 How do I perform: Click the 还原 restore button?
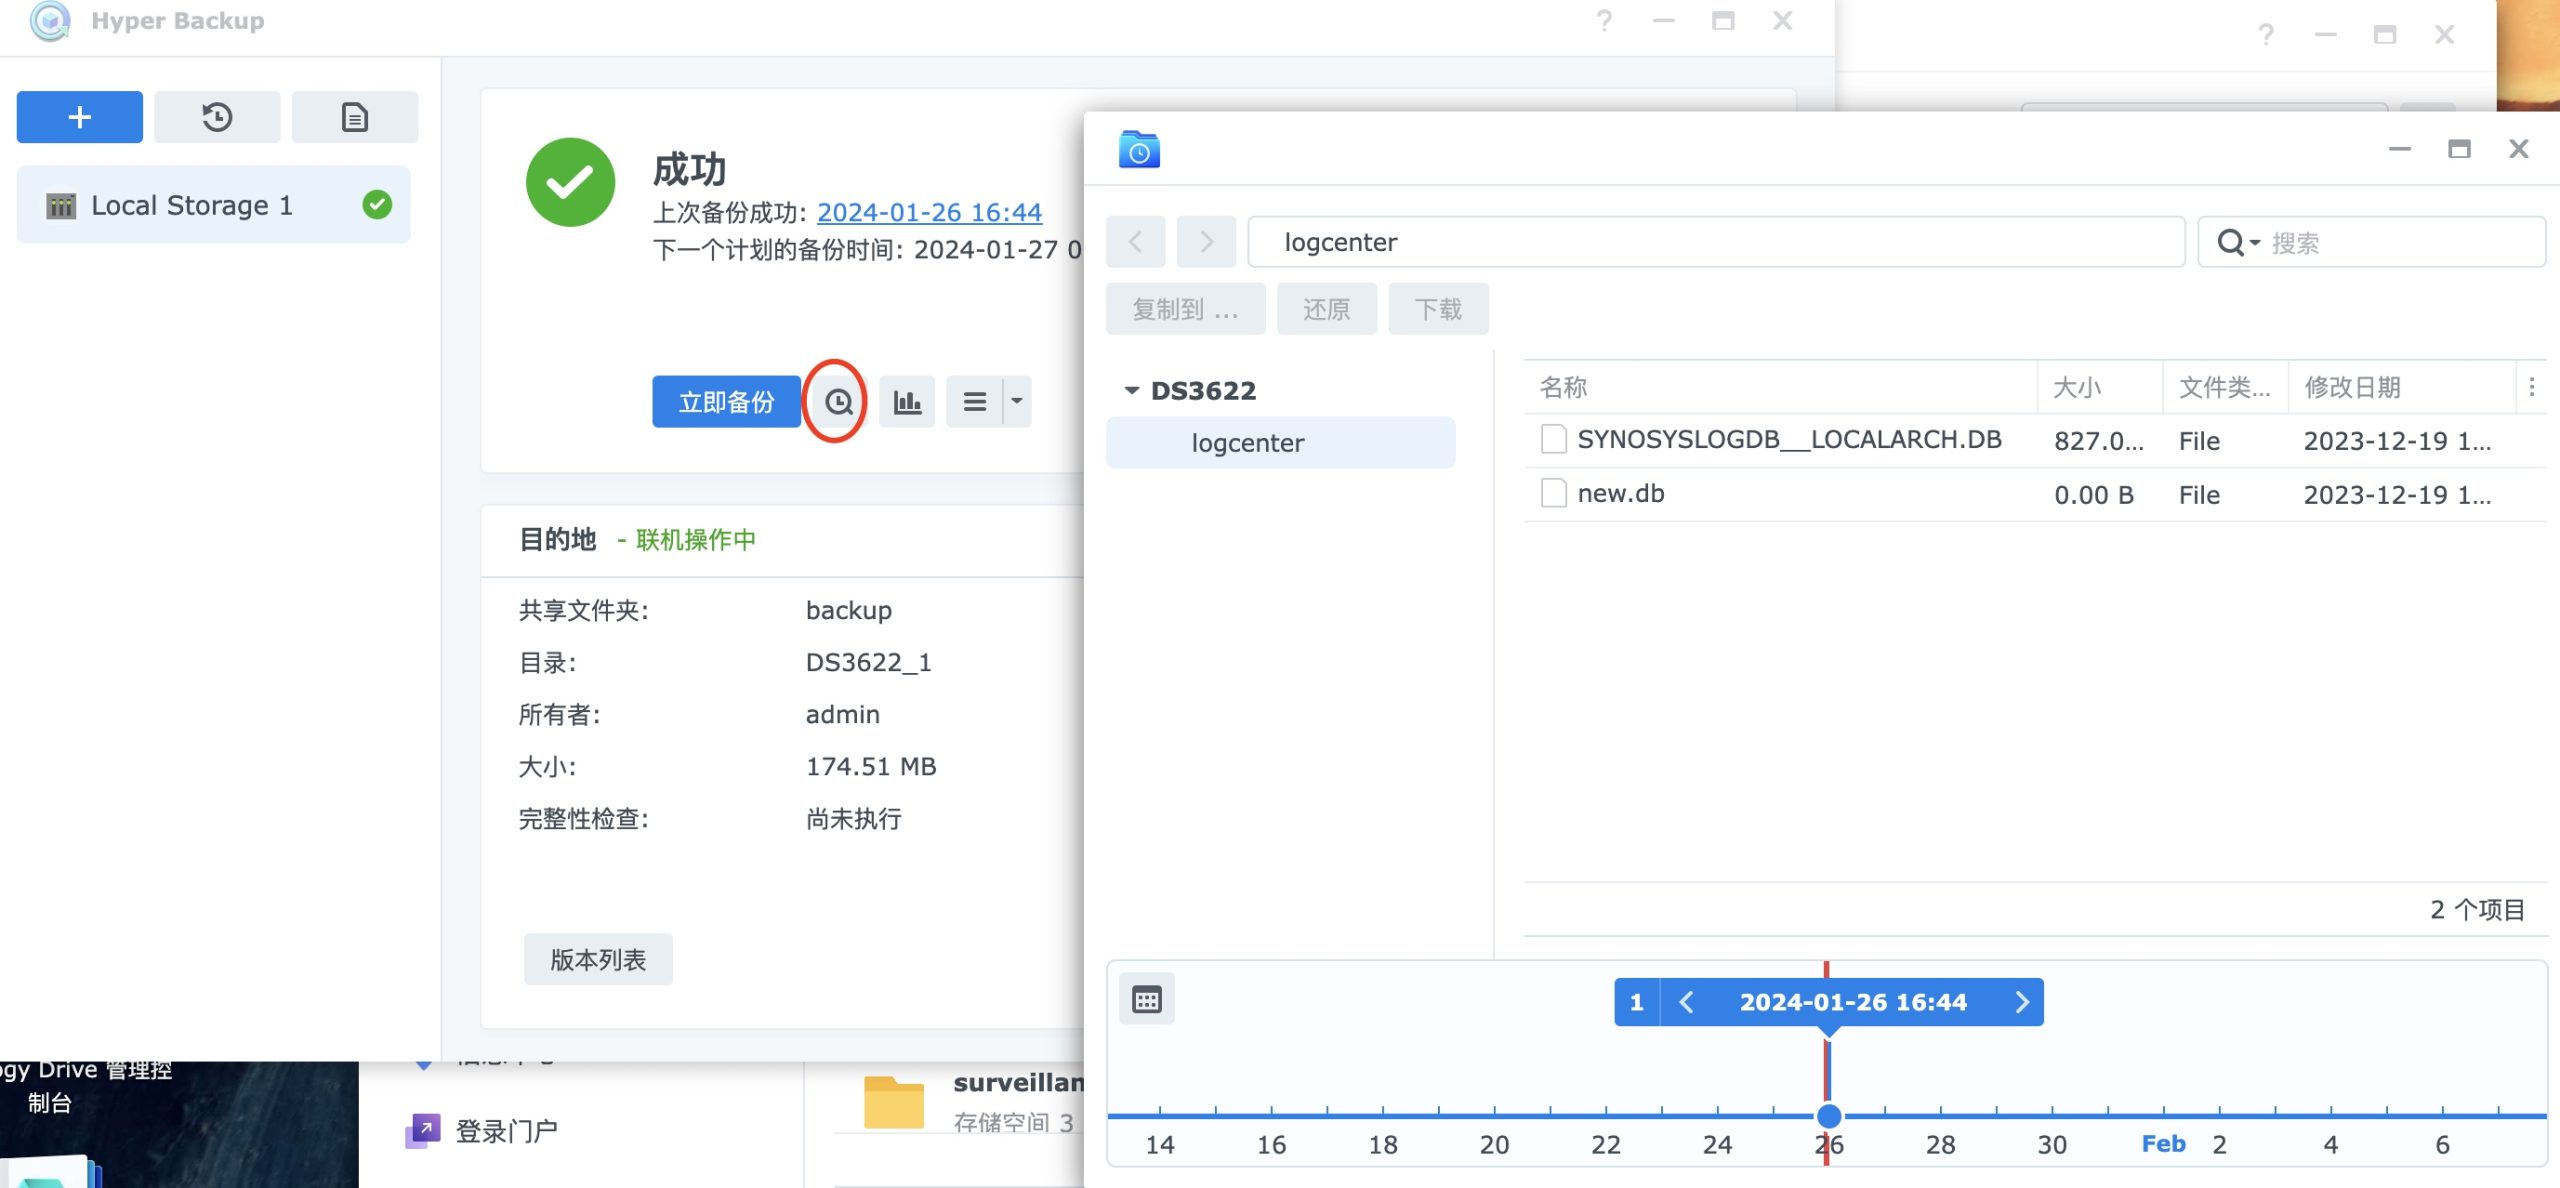coord(1326,309)
